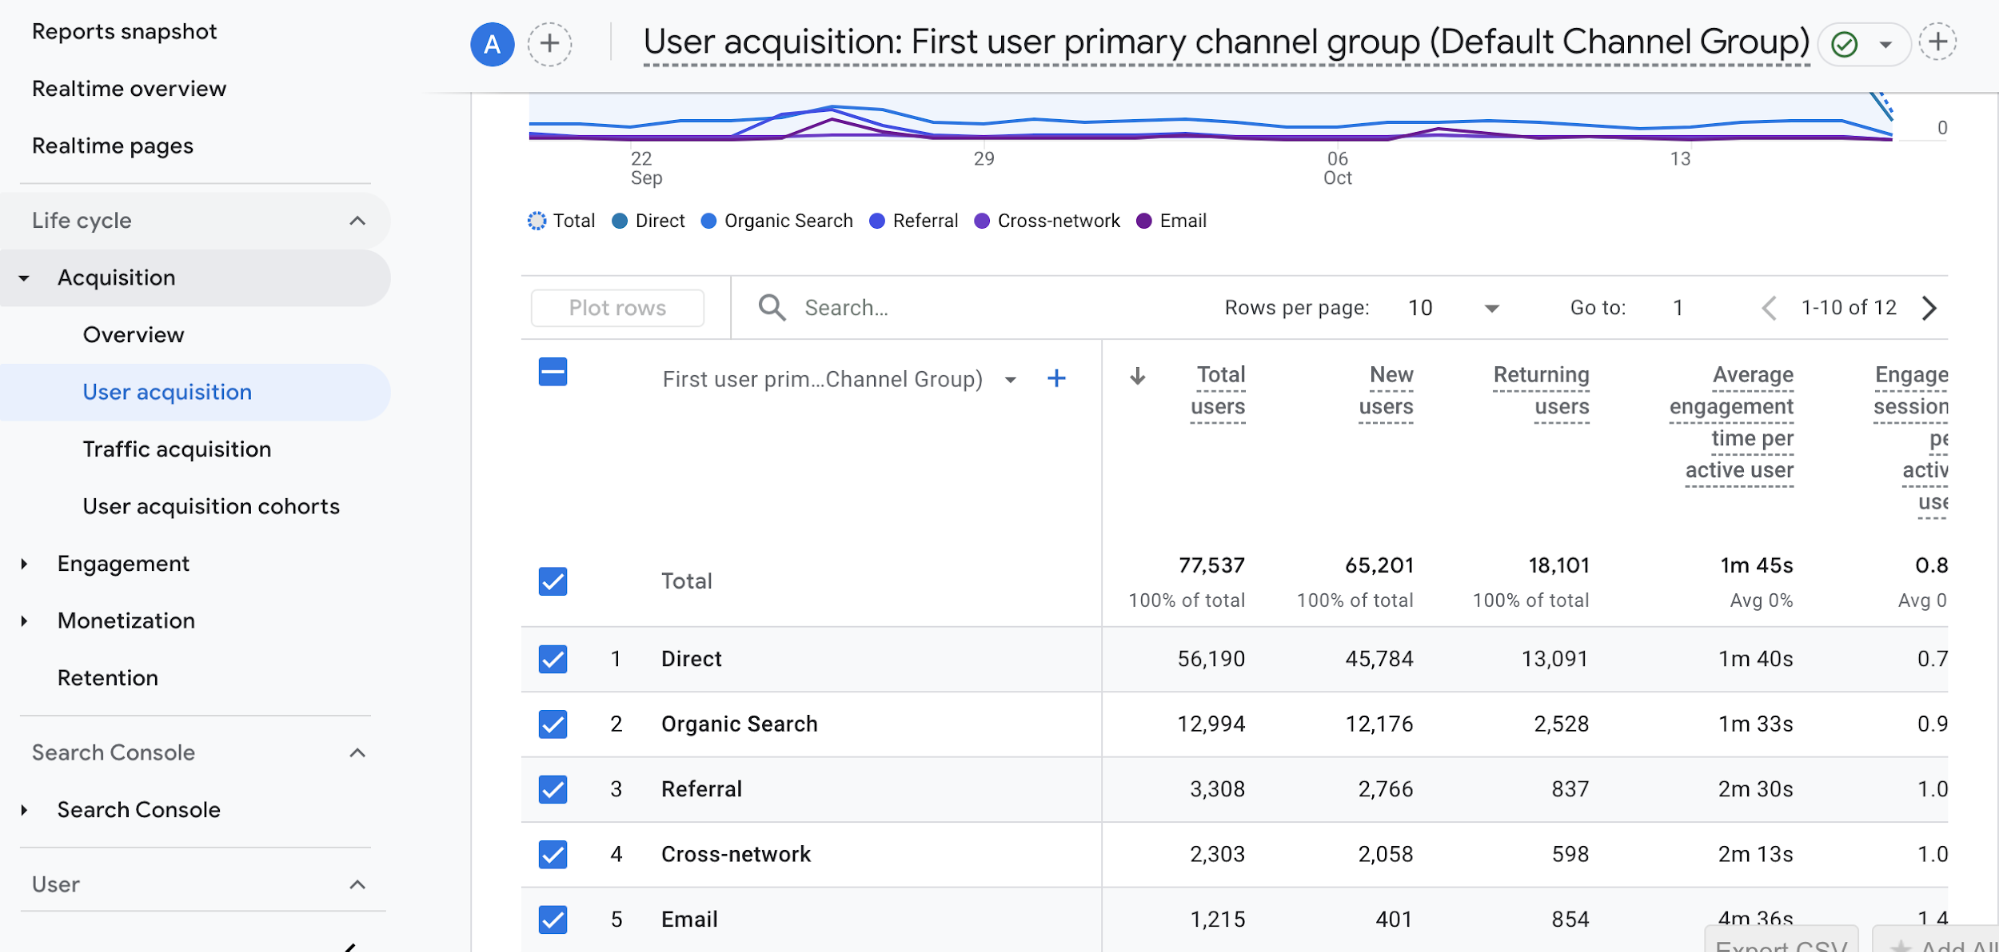
Task: Open the Acquisition Overview report
Action: coord(134,335)
